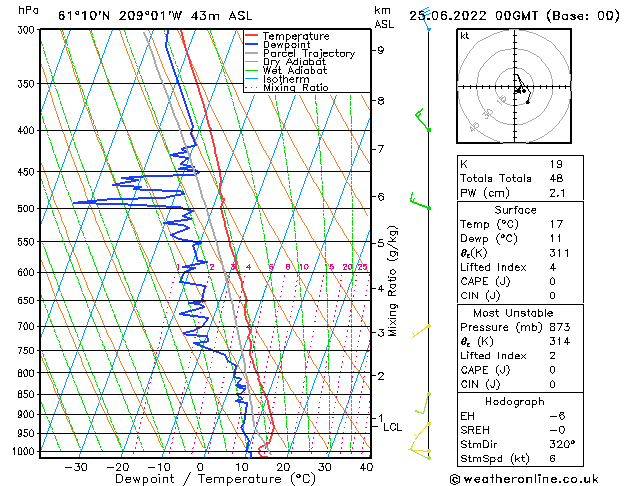Click the 500 hPa pressure label
Image resolution: width=629 pixels, height=486 pixels.
[28, 209]
